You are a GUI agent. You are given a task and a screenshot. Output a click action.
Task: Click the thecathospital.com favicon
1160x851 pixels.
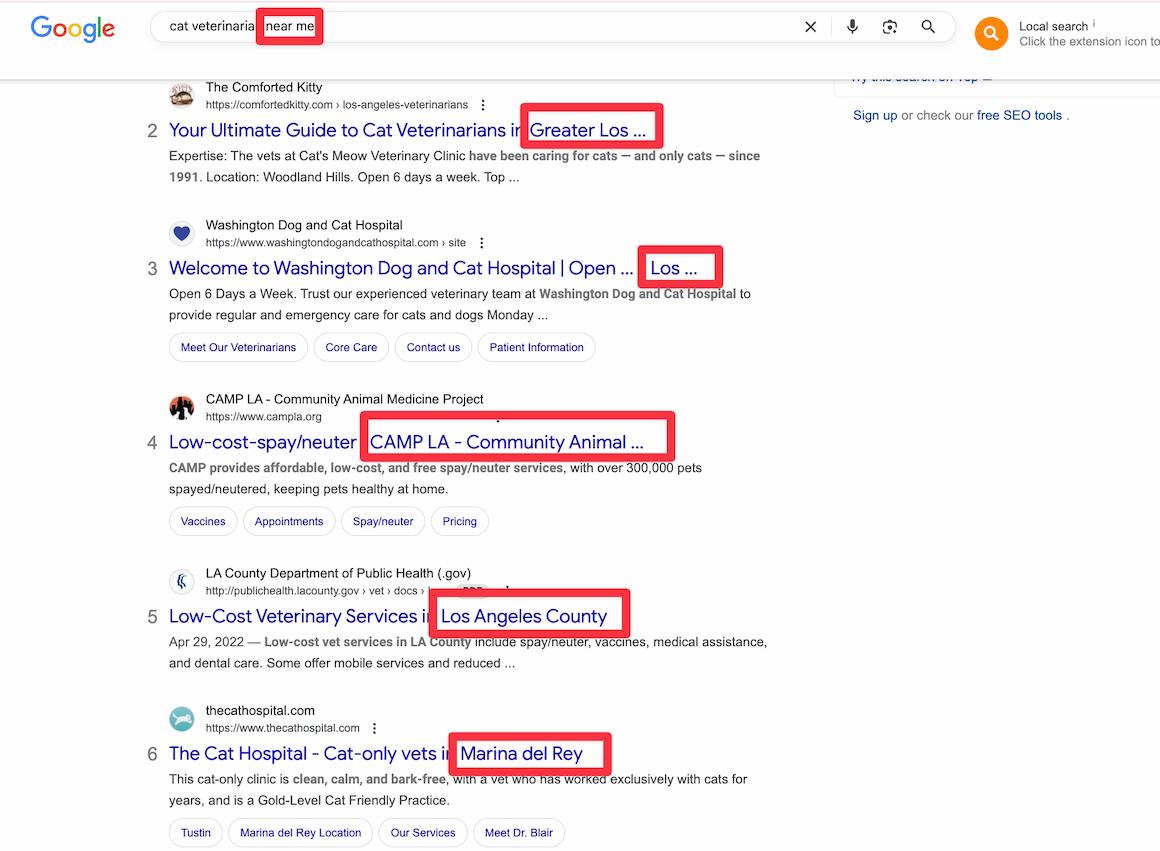181,719
